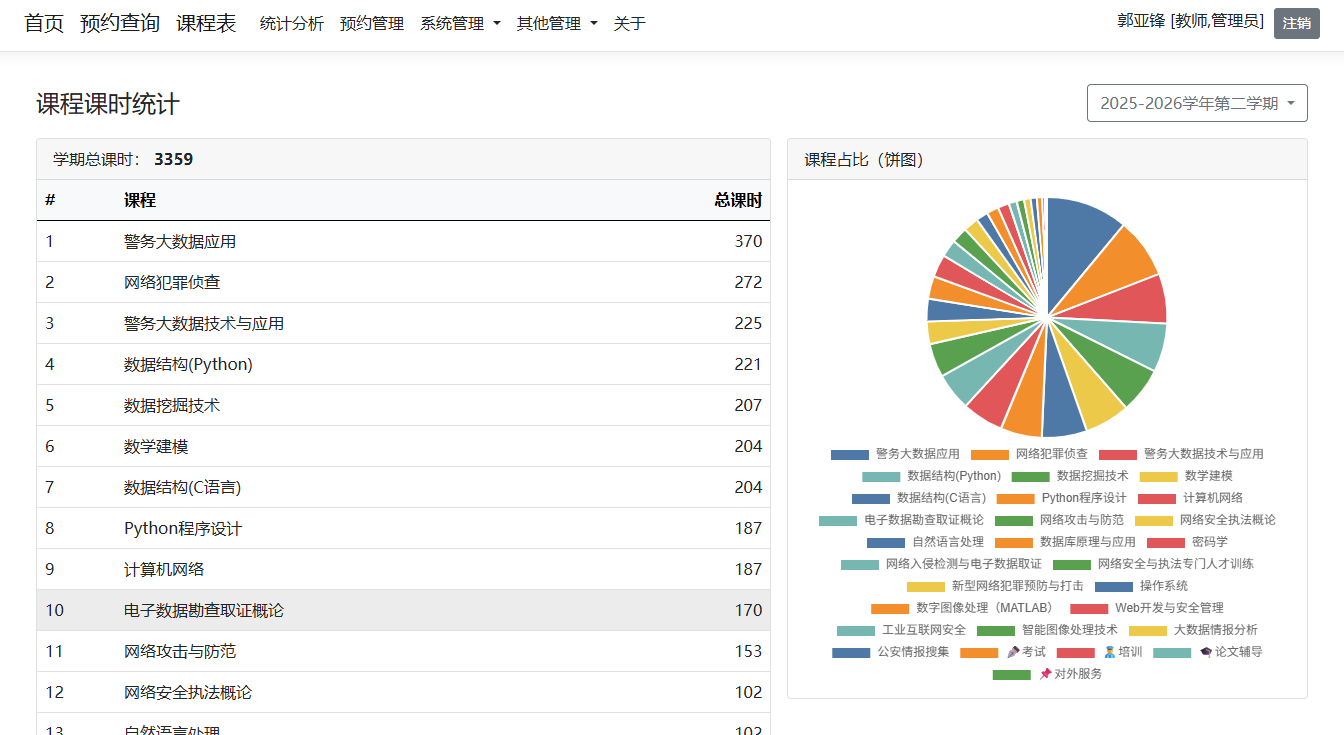Open the 预约查询 page

120,23
